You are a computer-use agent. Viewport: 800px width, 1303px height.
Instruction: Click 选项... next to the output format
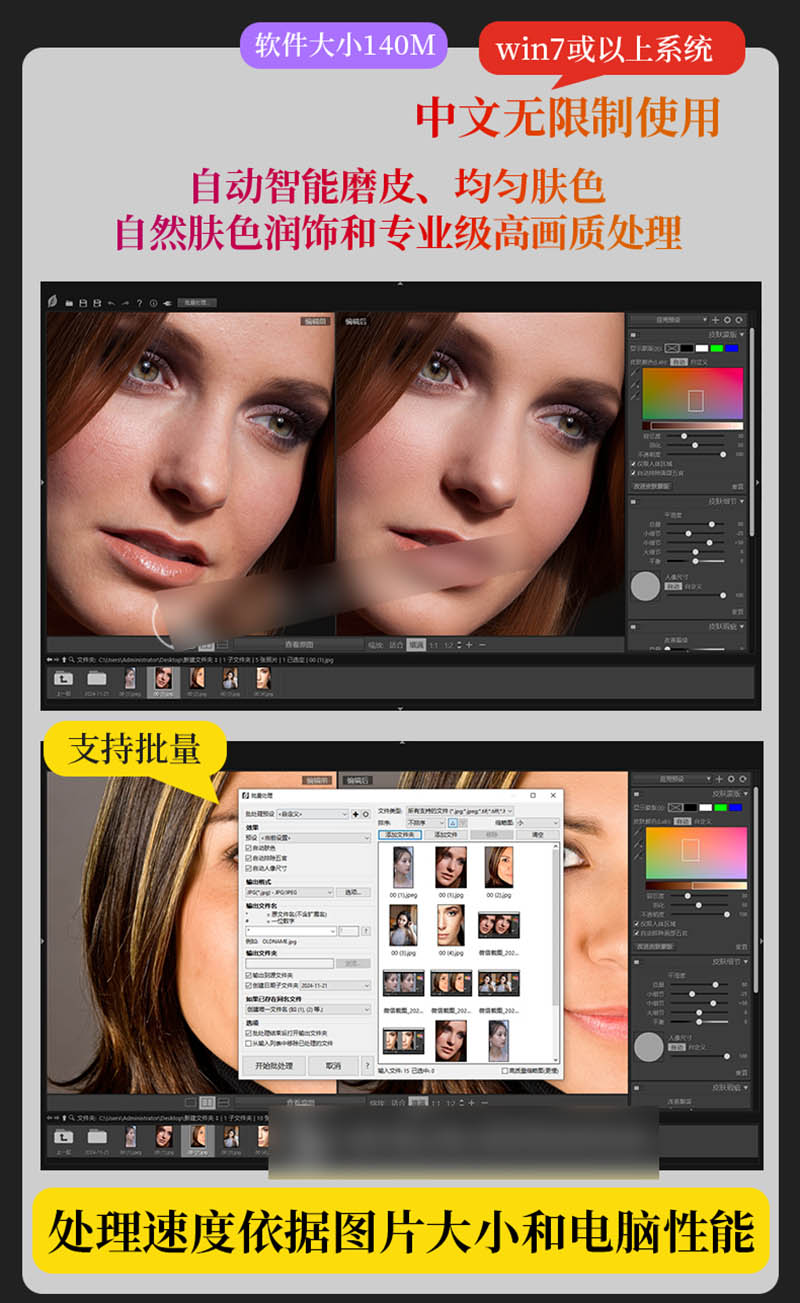pyautogui.click(x=354, y=892)
